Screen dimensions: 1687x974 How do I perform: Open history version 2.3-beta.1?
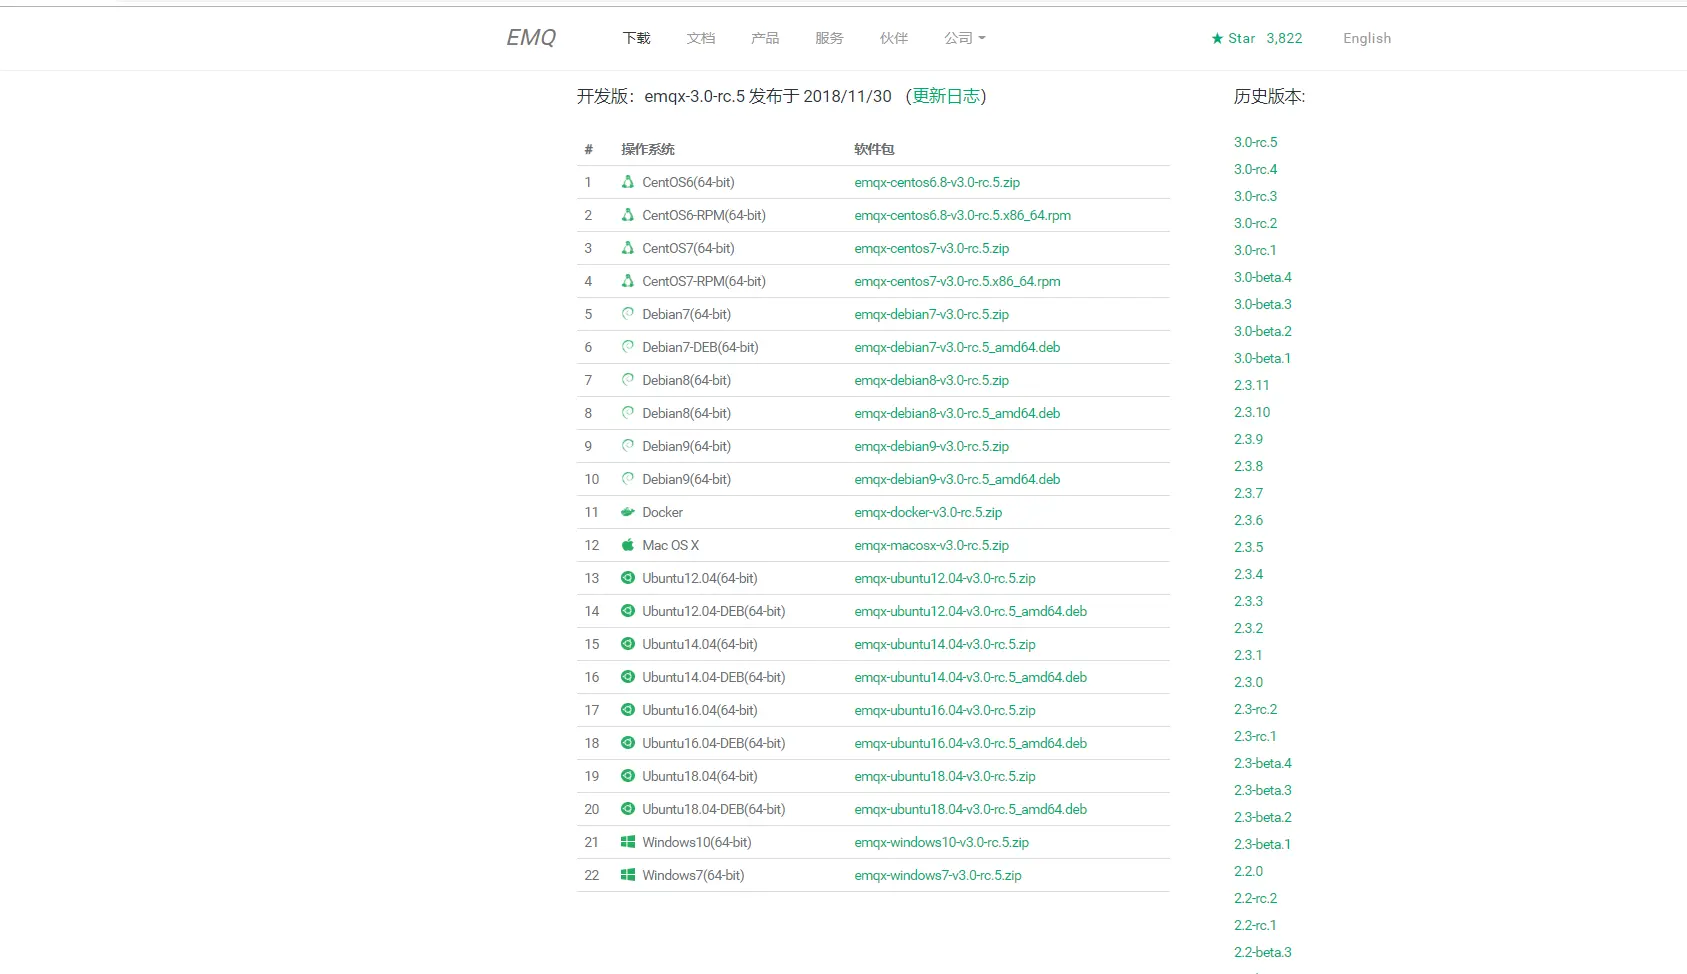[1262, 844]
